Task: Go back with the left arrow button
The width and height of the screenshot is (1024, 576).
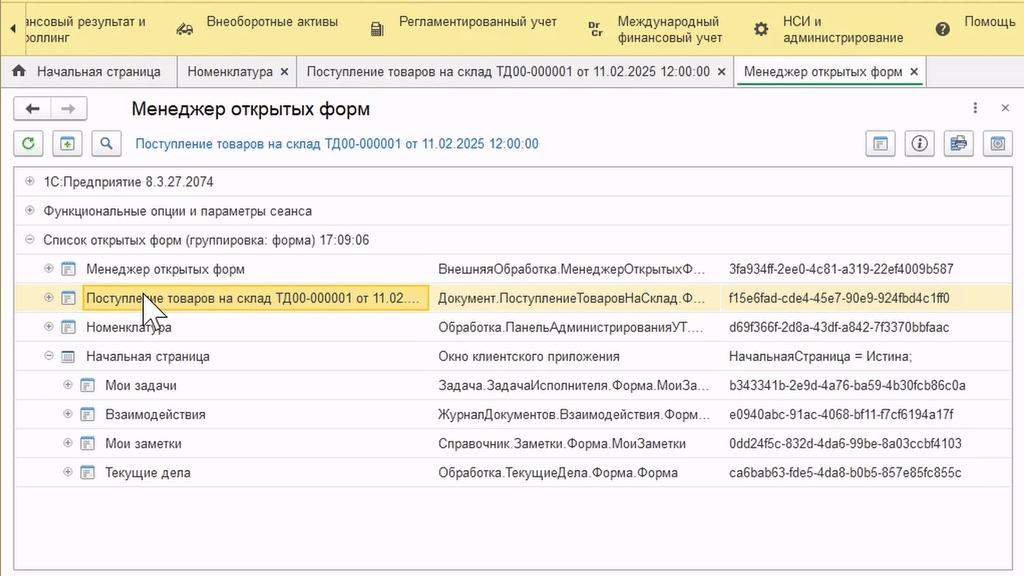Action: [32, 108]
